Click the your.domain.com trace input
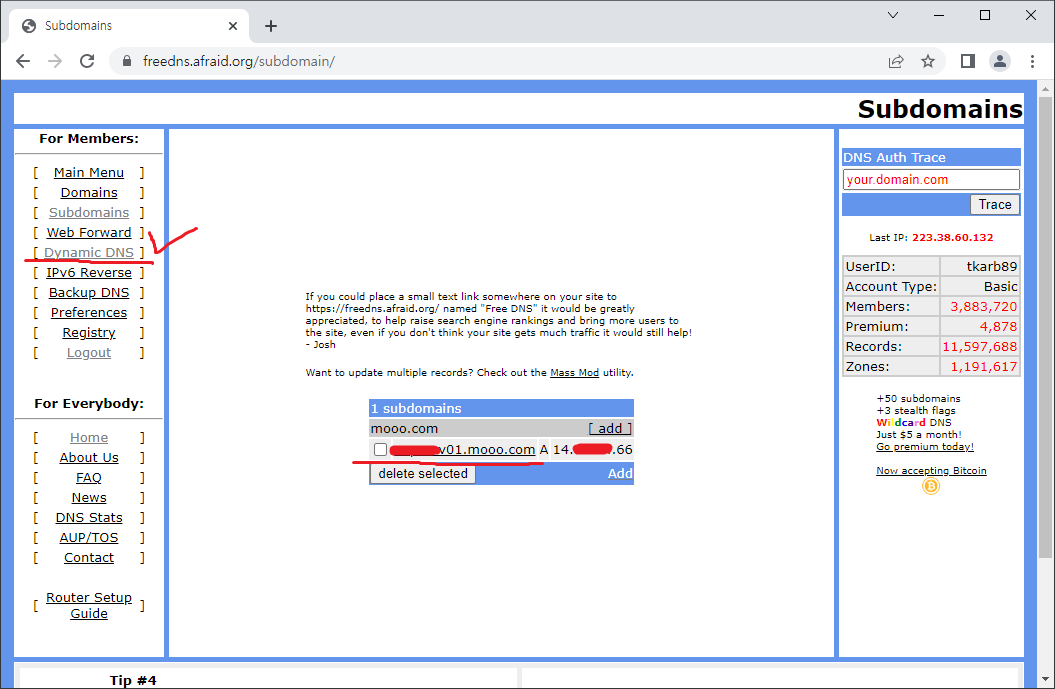 tap(931, 180)
